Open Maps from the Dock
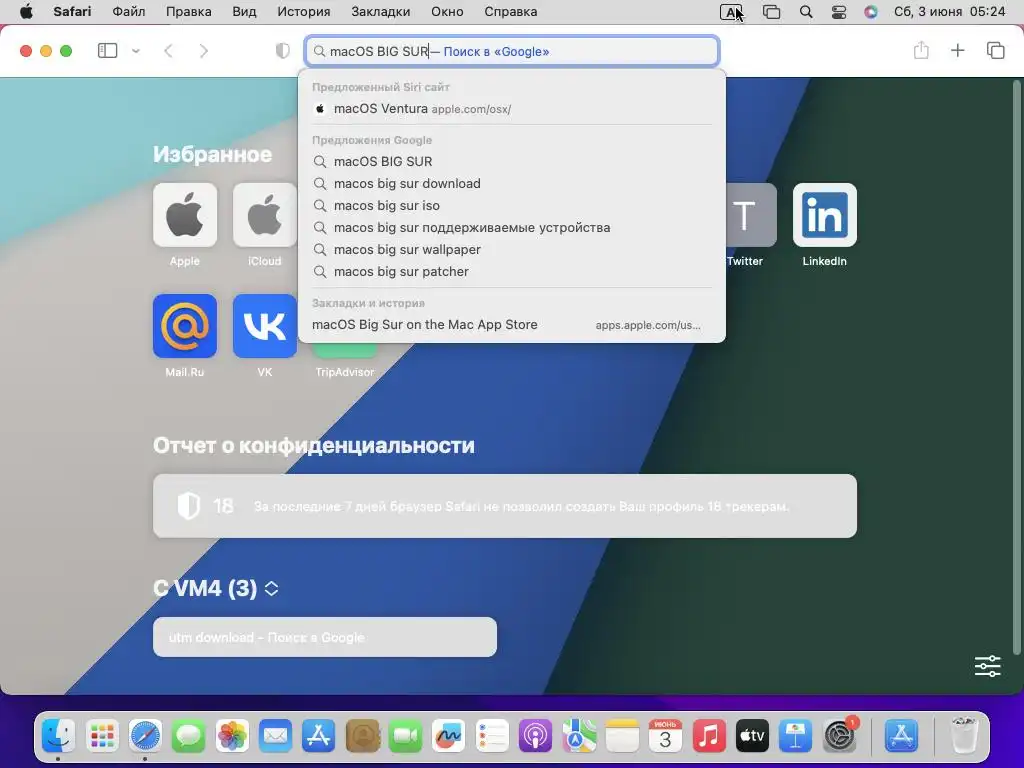This screenshot has height=768, width=1024. click(x=579, y=736)
